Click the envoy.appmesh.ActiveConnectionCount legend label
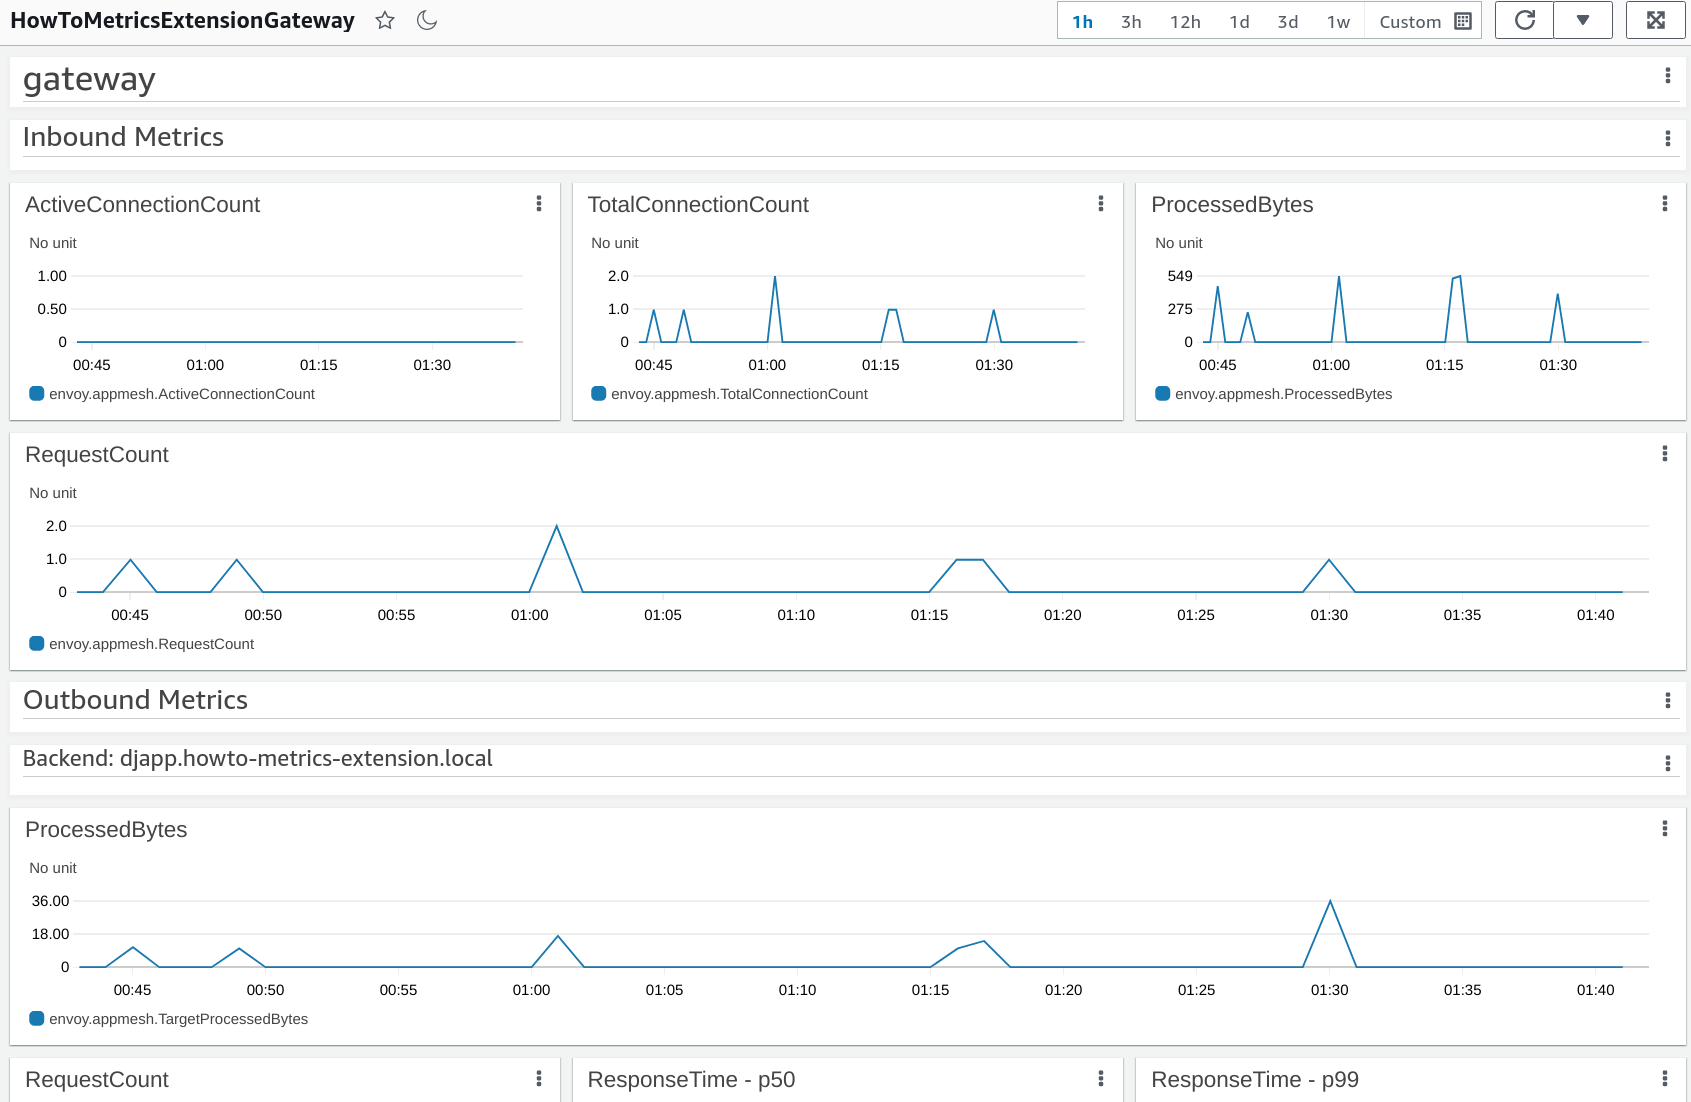1691x1102 pixels. 182,394
